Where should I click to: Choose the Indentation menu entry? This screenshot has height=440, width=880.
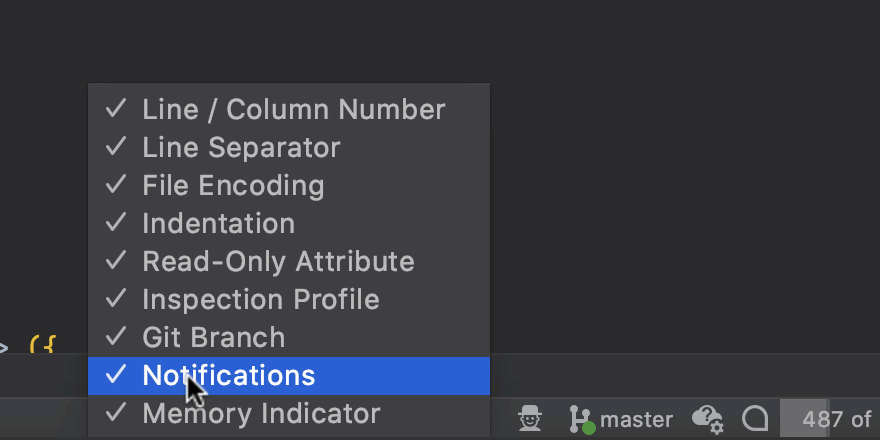(218, 223)
